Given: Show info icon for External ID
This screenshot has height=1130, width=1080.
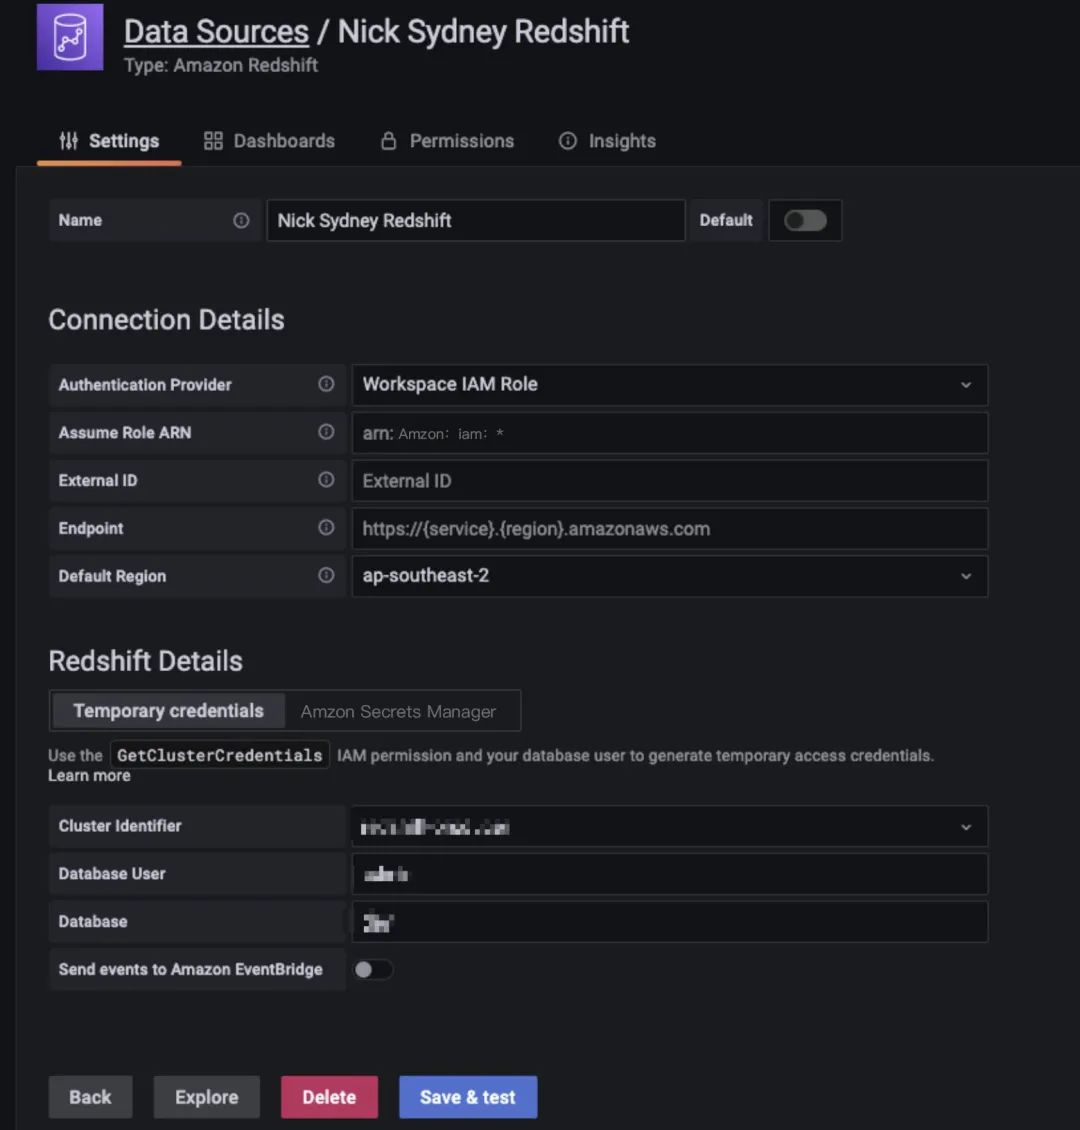Looking at the screenshot, I should tap(326, 480).
